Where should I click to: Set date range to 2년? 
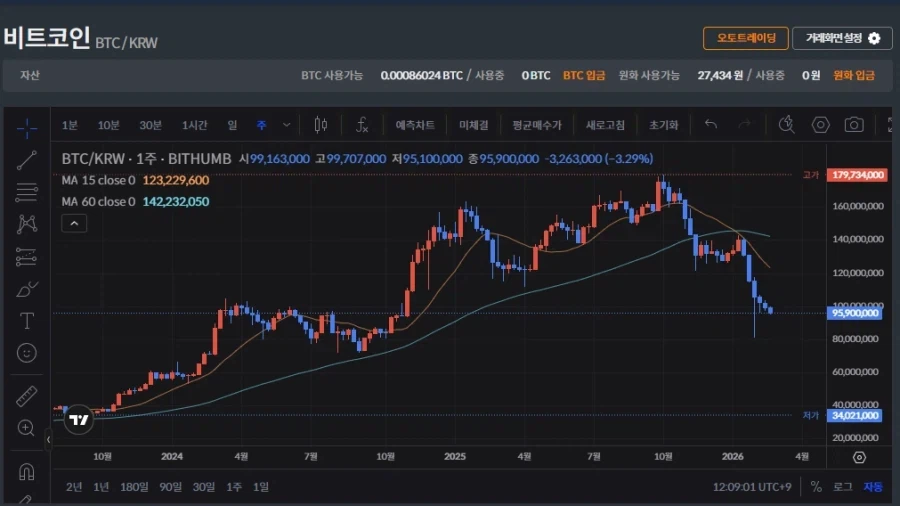click(73, 486)
